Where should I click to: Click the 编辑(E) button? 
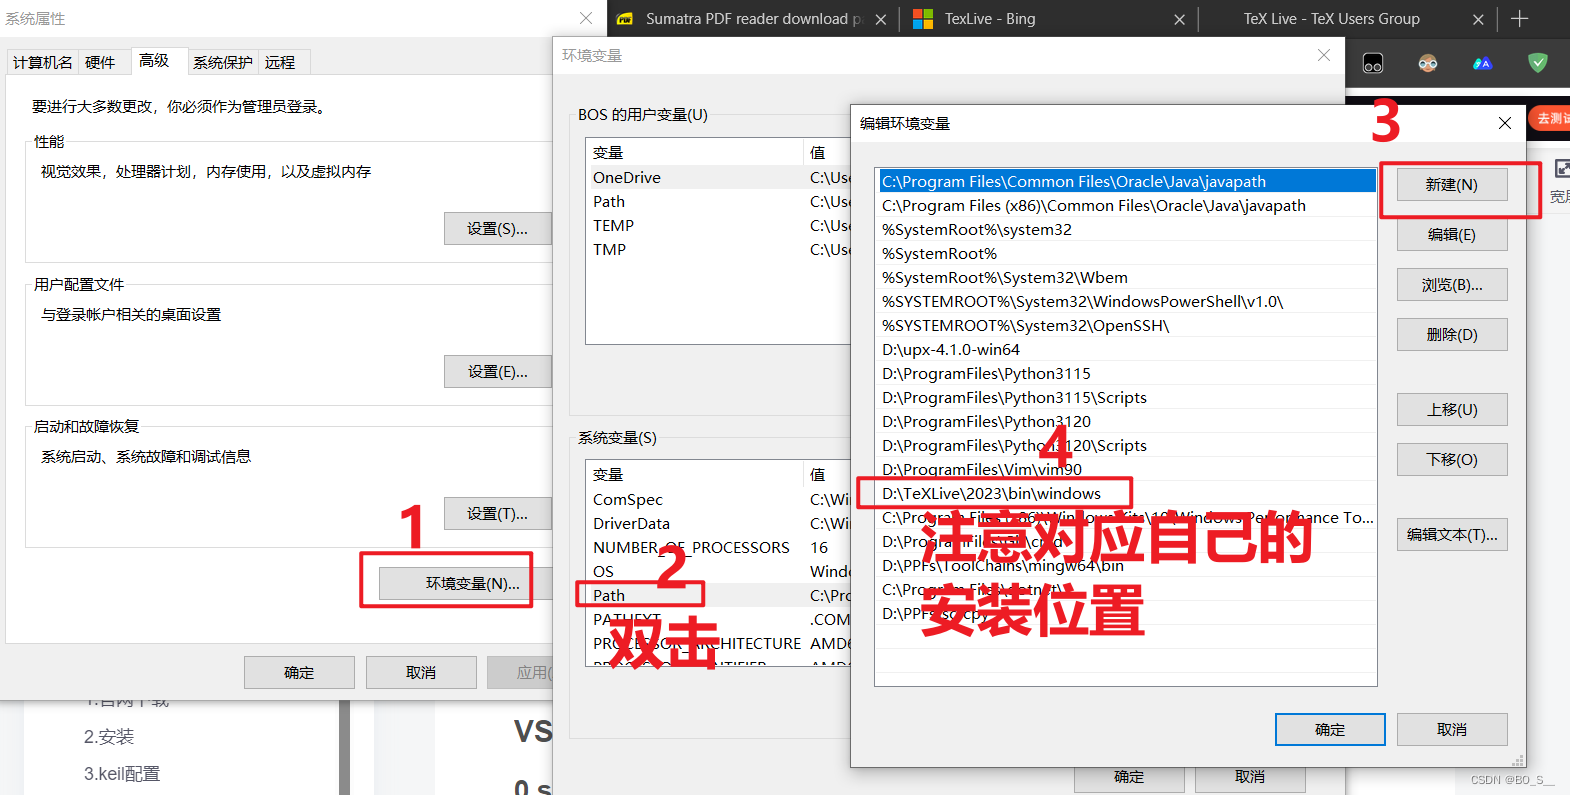pos(1452,235)
